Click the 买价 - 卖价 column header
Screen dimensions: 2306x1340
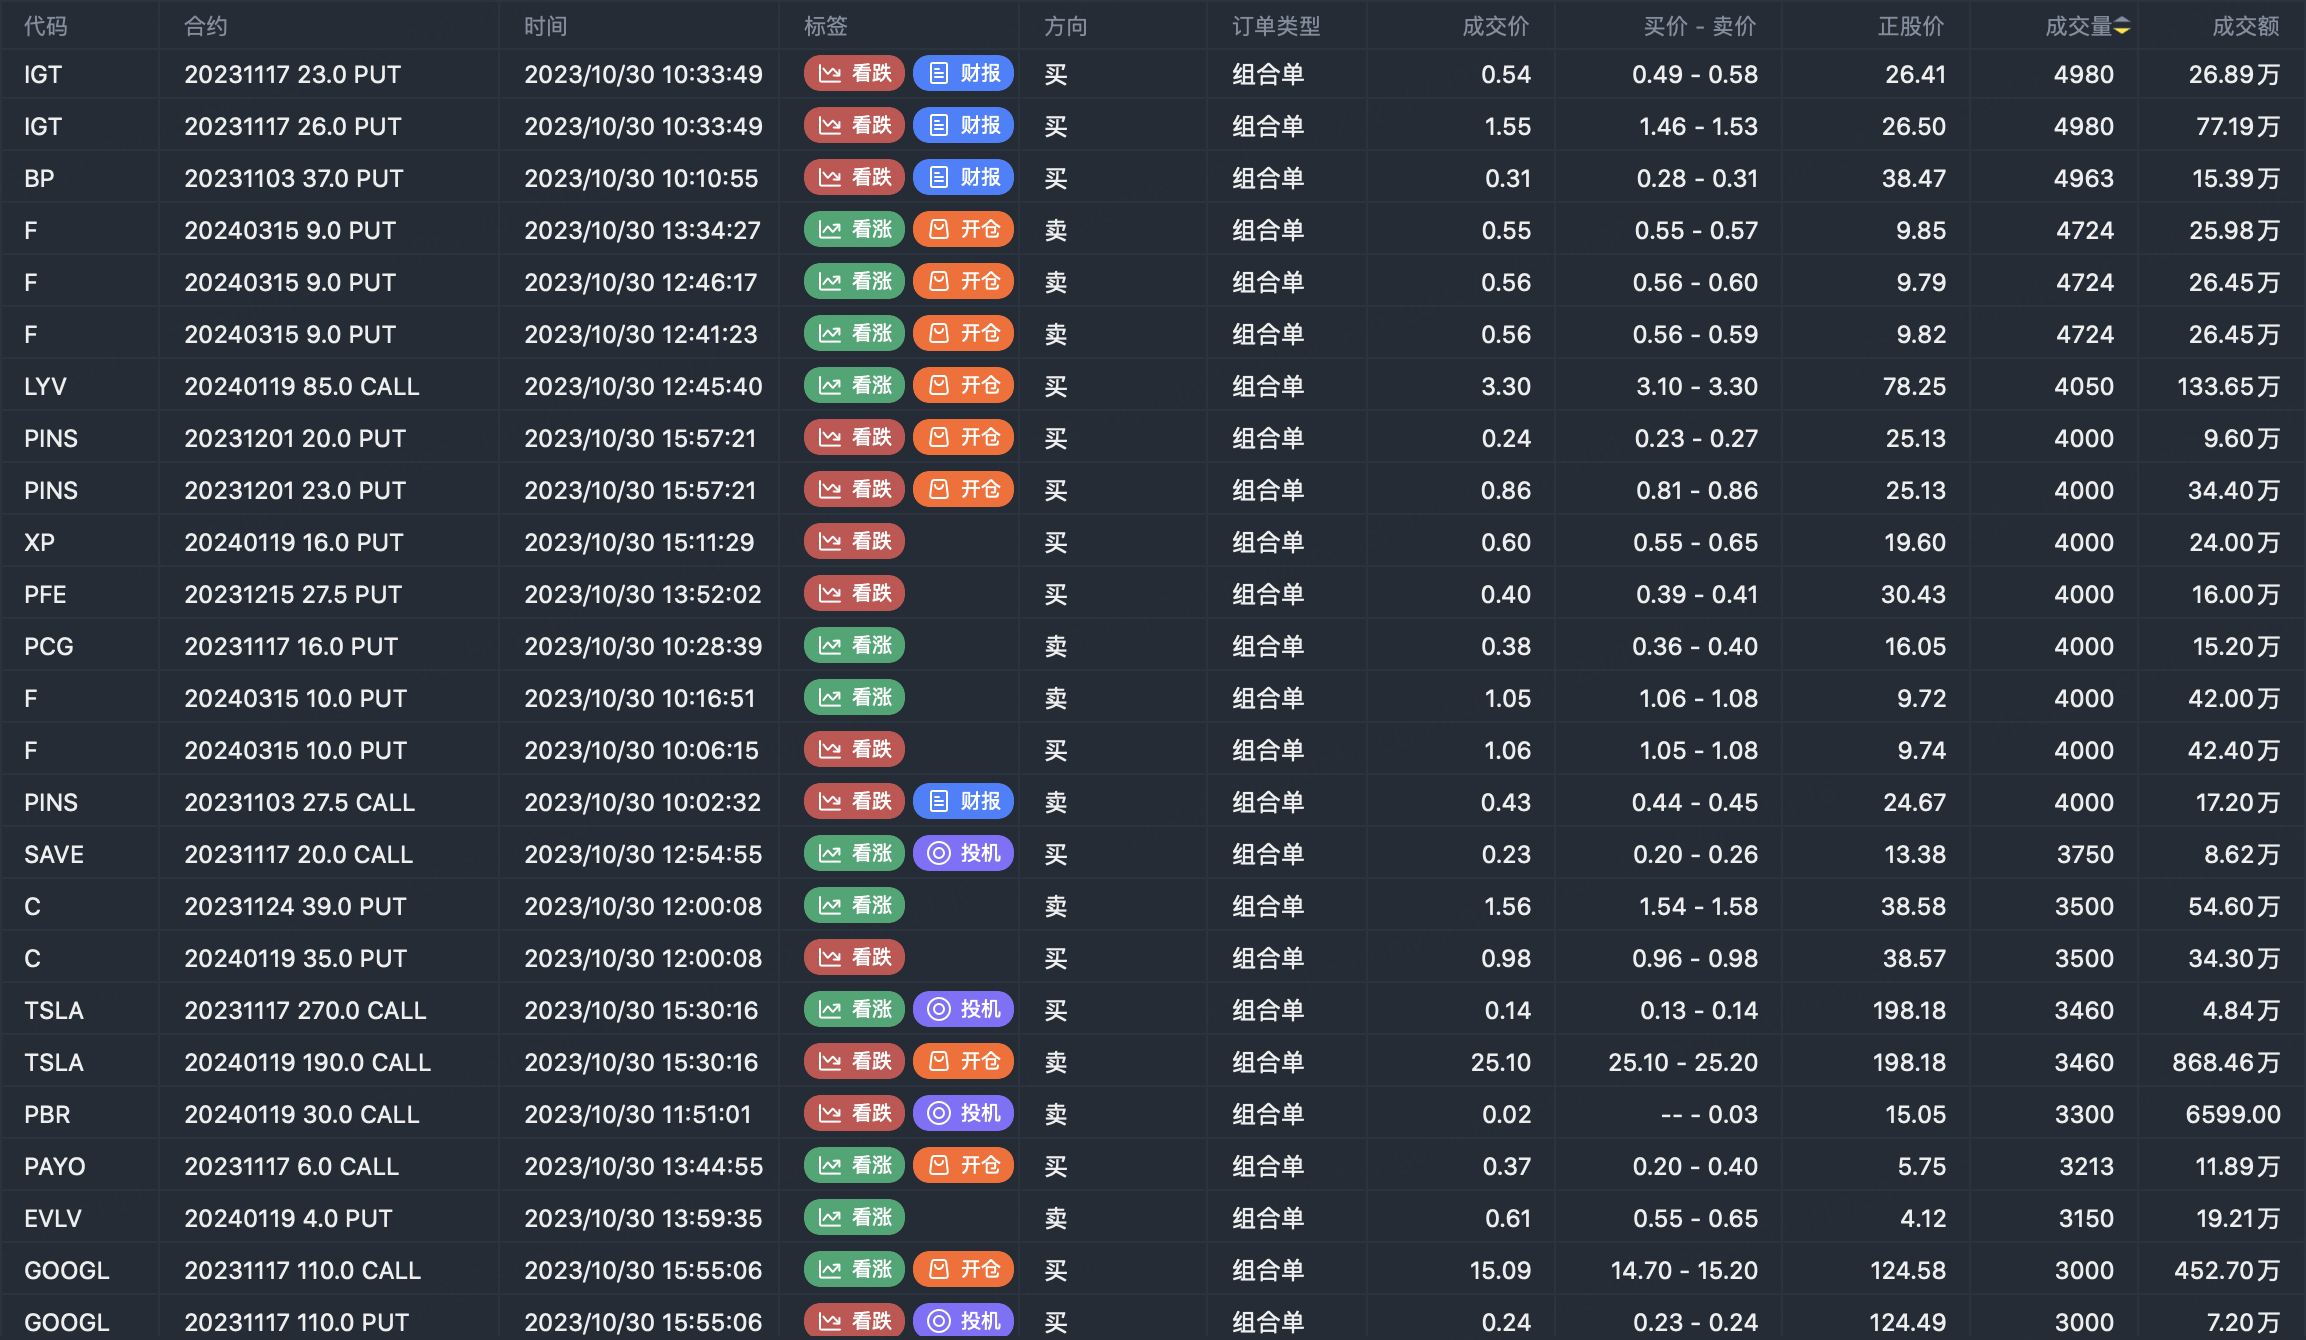click(x=1700, y=26)
